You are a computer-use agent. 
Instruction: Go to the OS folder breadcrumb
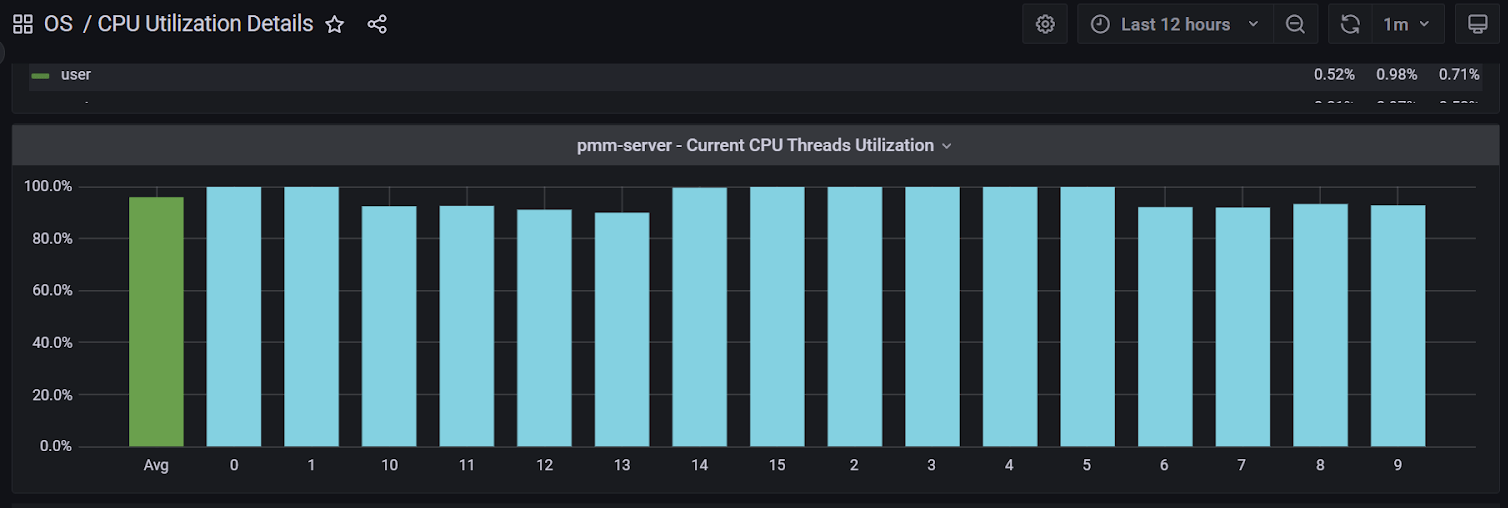(58, 24)
